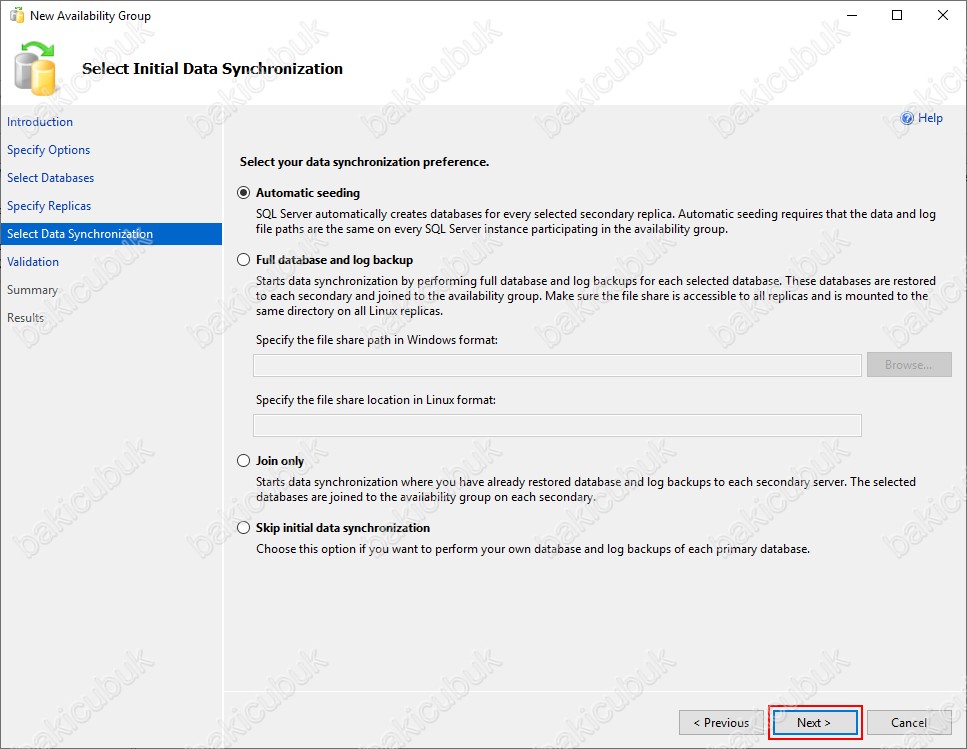Screen dimensions: 967x749
Task: Click the Skip initial data synchronization description
Action: point(533,549)
